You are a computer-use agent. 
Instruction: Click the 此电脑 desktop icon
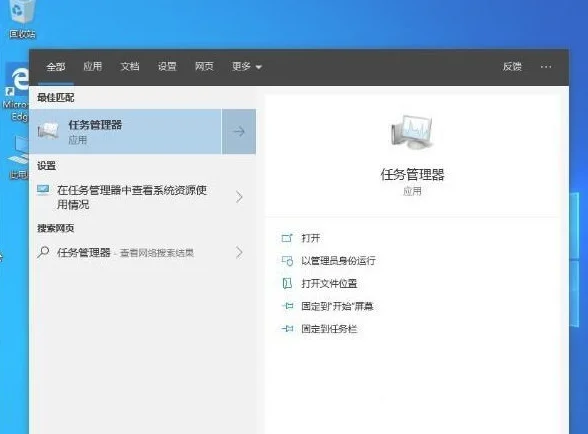(18, 158)
